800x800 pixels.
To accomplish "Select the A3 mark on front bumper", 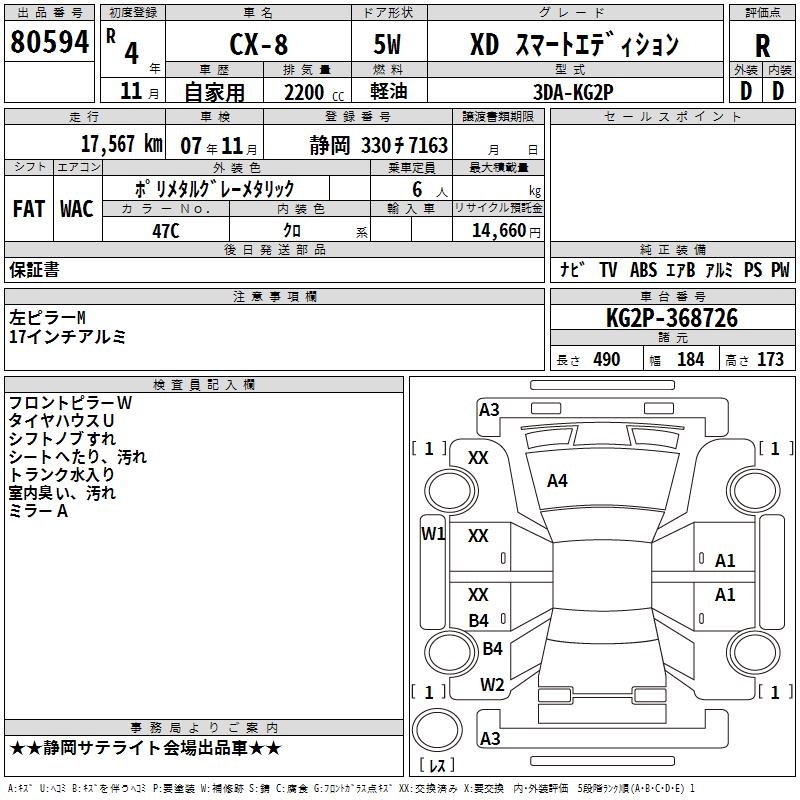I will coord(489,410).
